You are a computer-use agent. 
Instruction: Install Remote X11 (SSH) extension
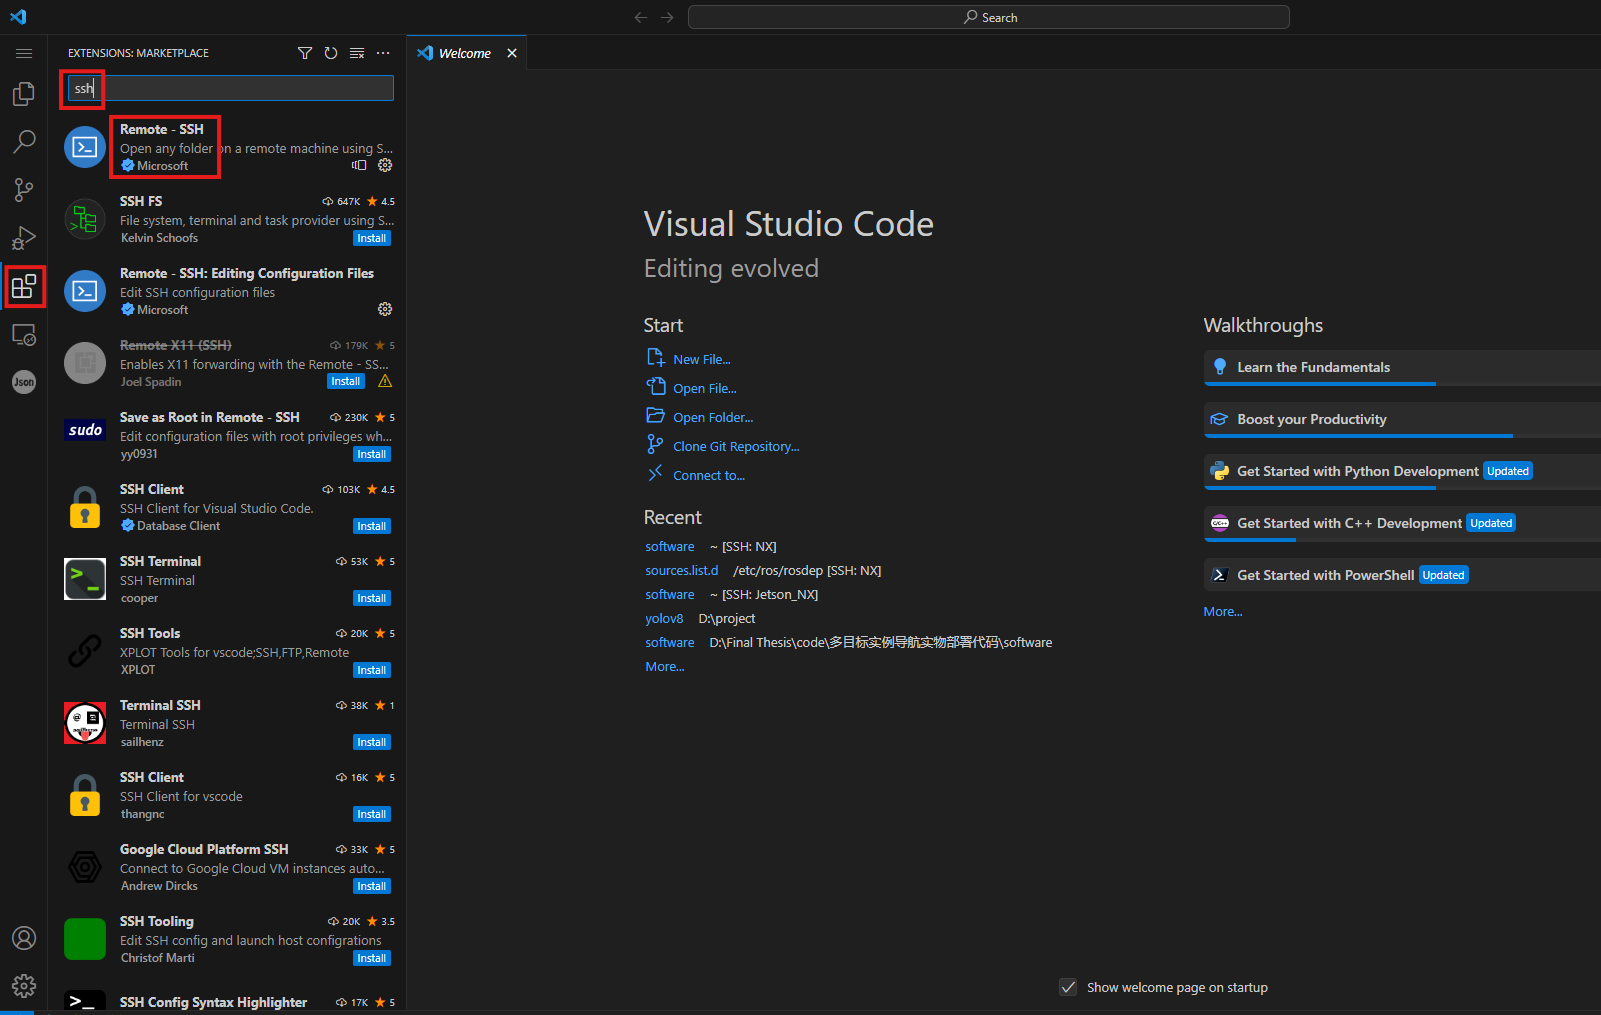(346, 381)
